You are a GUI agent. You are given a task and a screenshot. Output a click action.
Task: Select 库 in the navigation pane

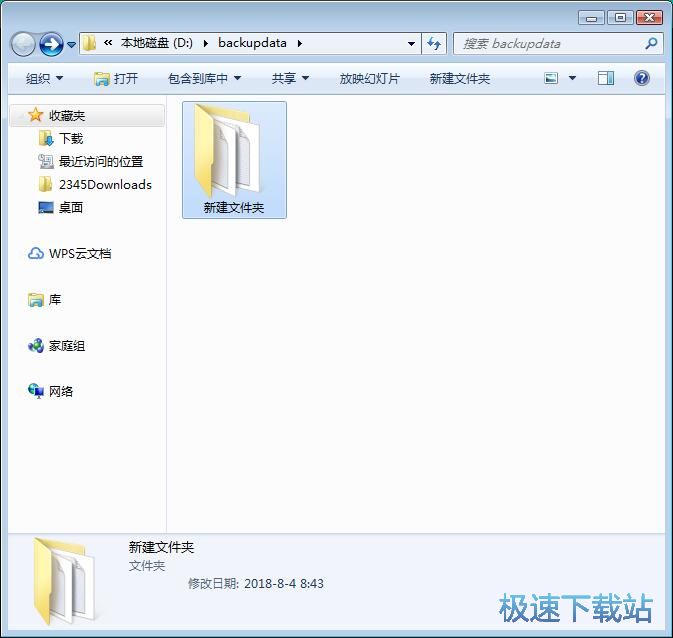click(x=55, y=299)
